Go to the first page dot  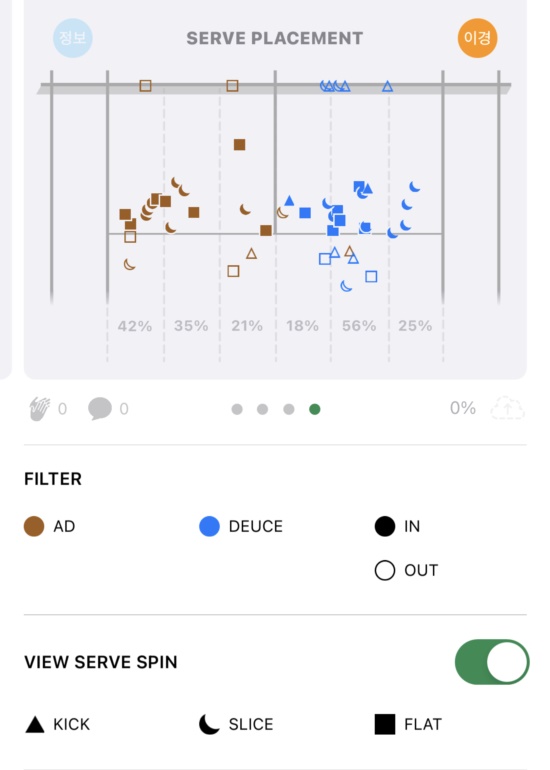(237, 409)
